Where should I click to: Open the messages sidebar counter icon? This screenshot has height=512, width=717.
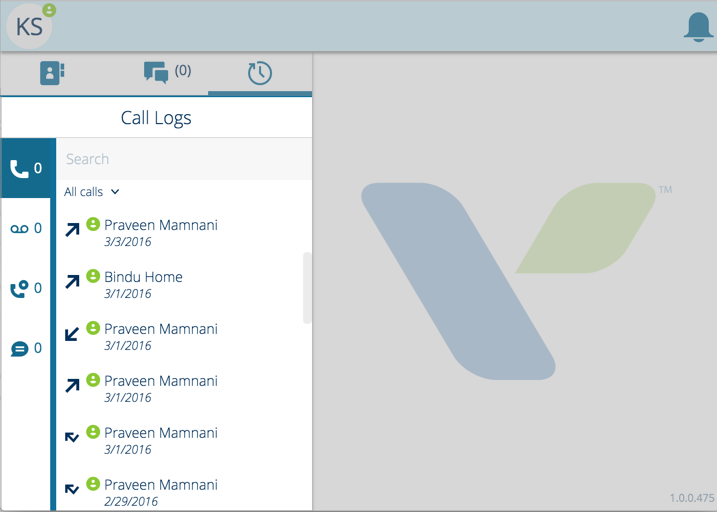click(26, 348)
